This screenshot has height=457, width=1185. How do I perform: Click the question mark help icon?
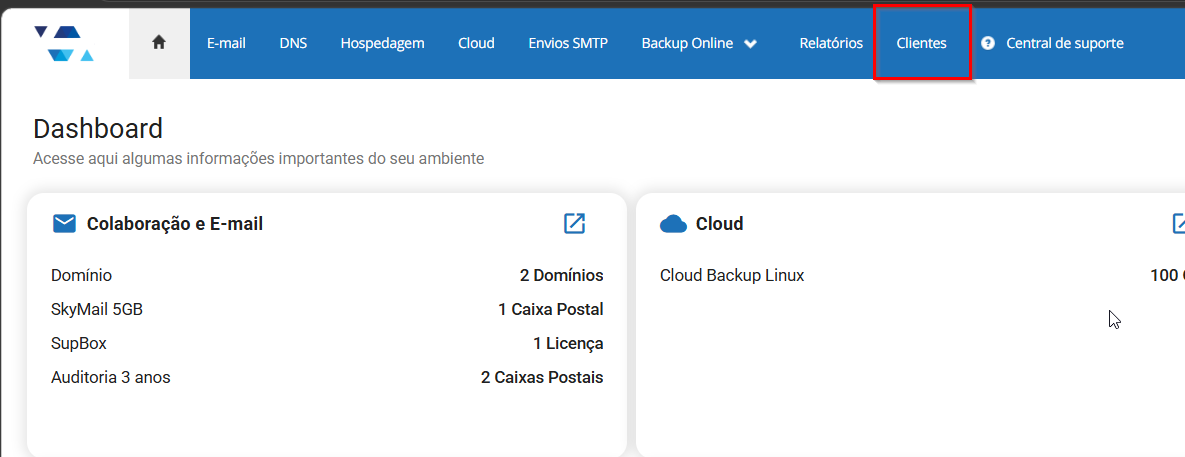pyautogui.click(x=988, y=43)
